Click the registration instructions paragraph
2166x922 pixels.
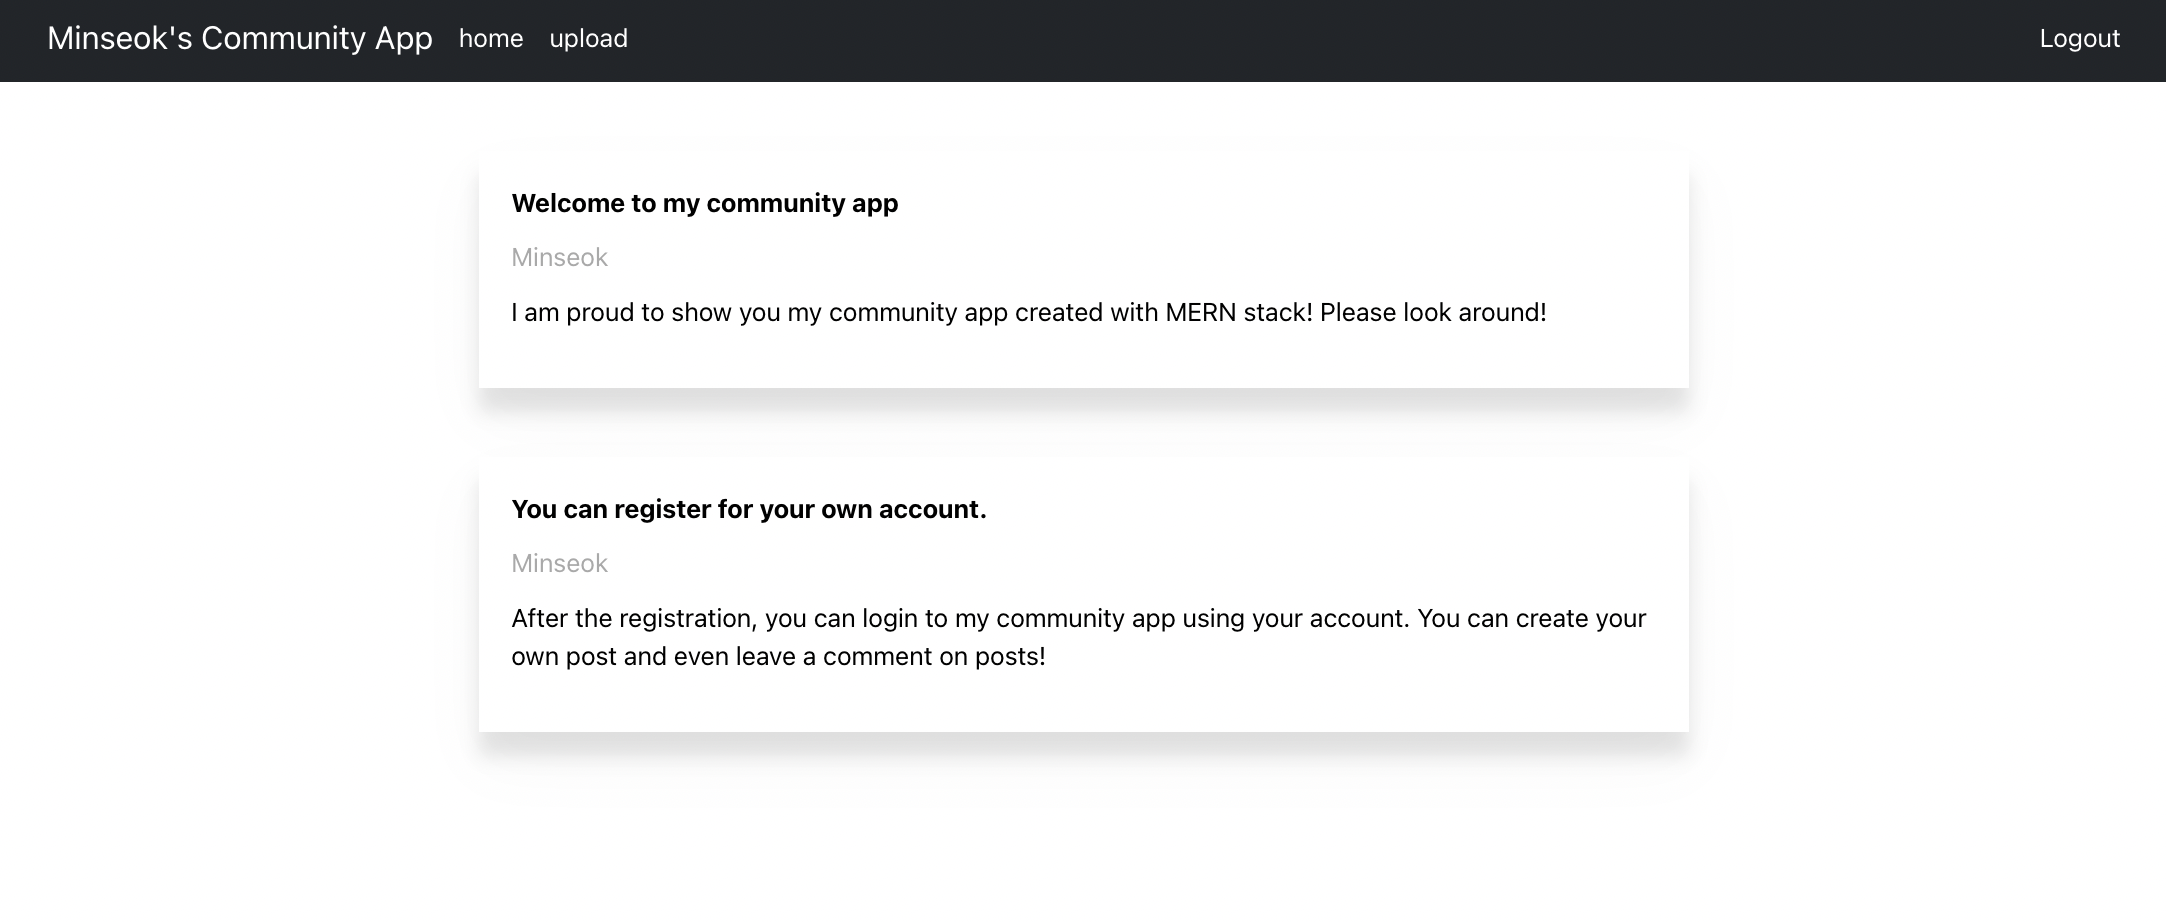pyautogui.click(x=1078, y=637)
